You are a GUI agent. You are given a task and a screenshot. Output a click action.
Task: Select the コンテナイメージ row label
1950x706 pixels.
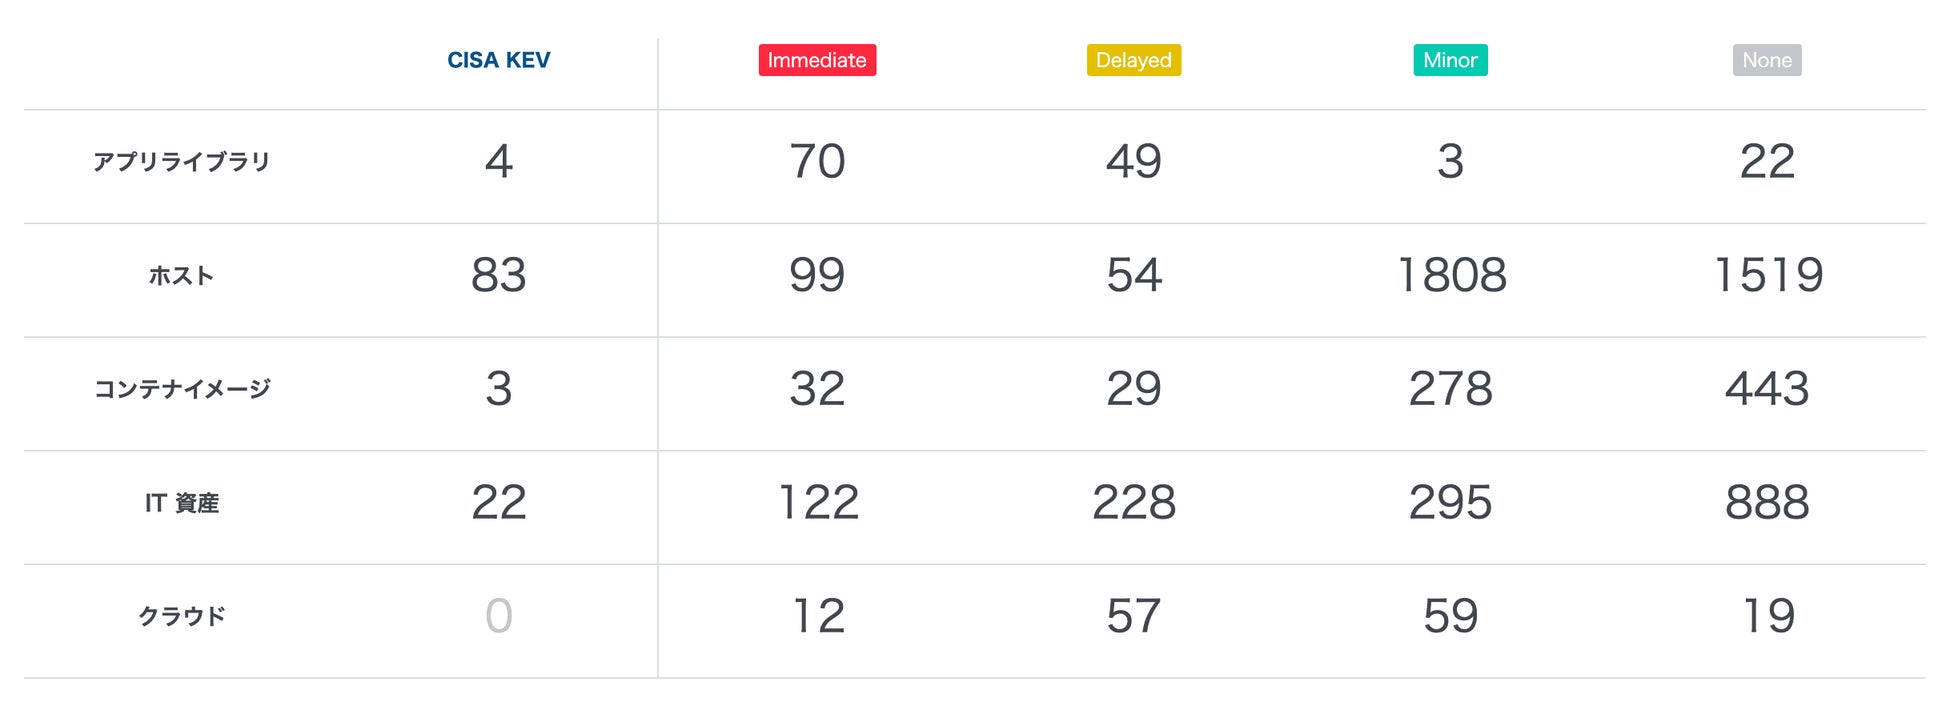point(181,389)
